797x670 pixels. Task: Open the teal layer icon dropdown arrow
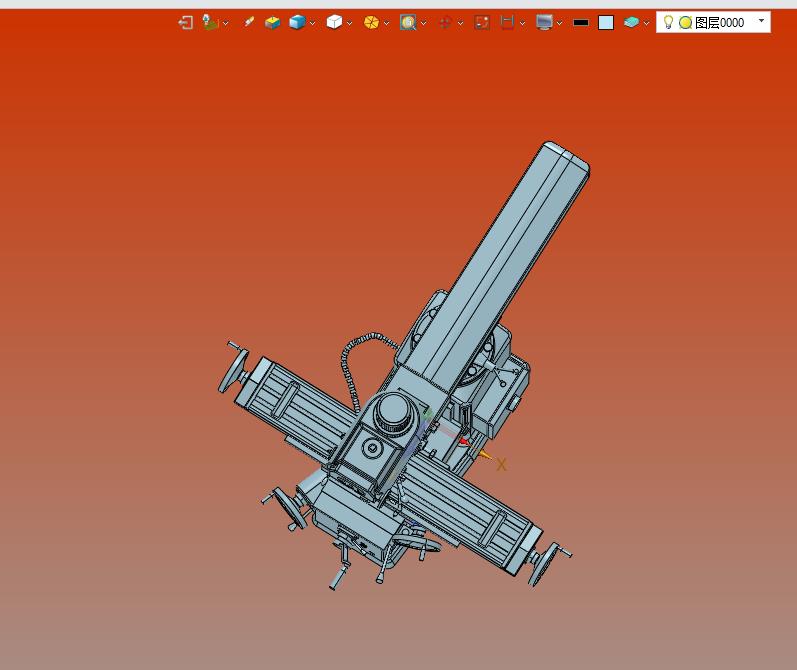[647, 23]
